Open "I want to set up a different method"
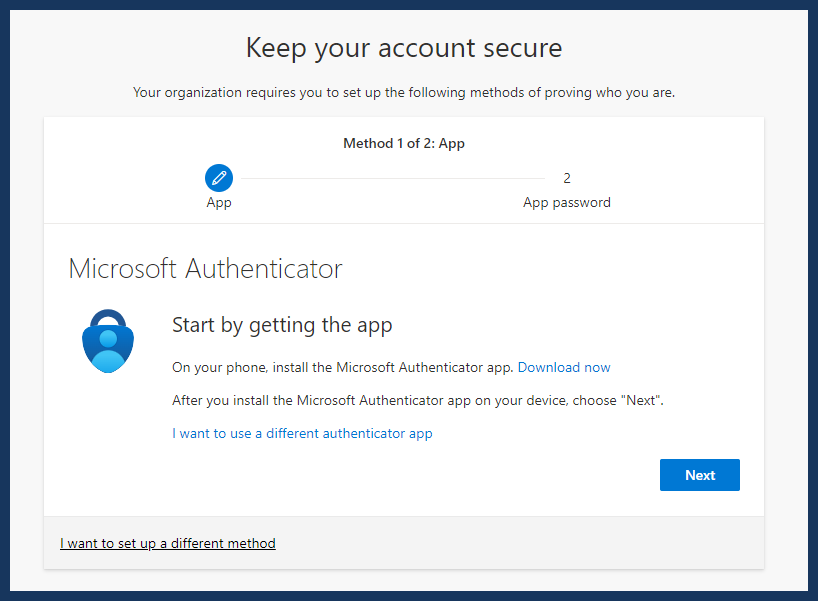The height and width of the screenshot is (601, 818). (x=167, y=544)
